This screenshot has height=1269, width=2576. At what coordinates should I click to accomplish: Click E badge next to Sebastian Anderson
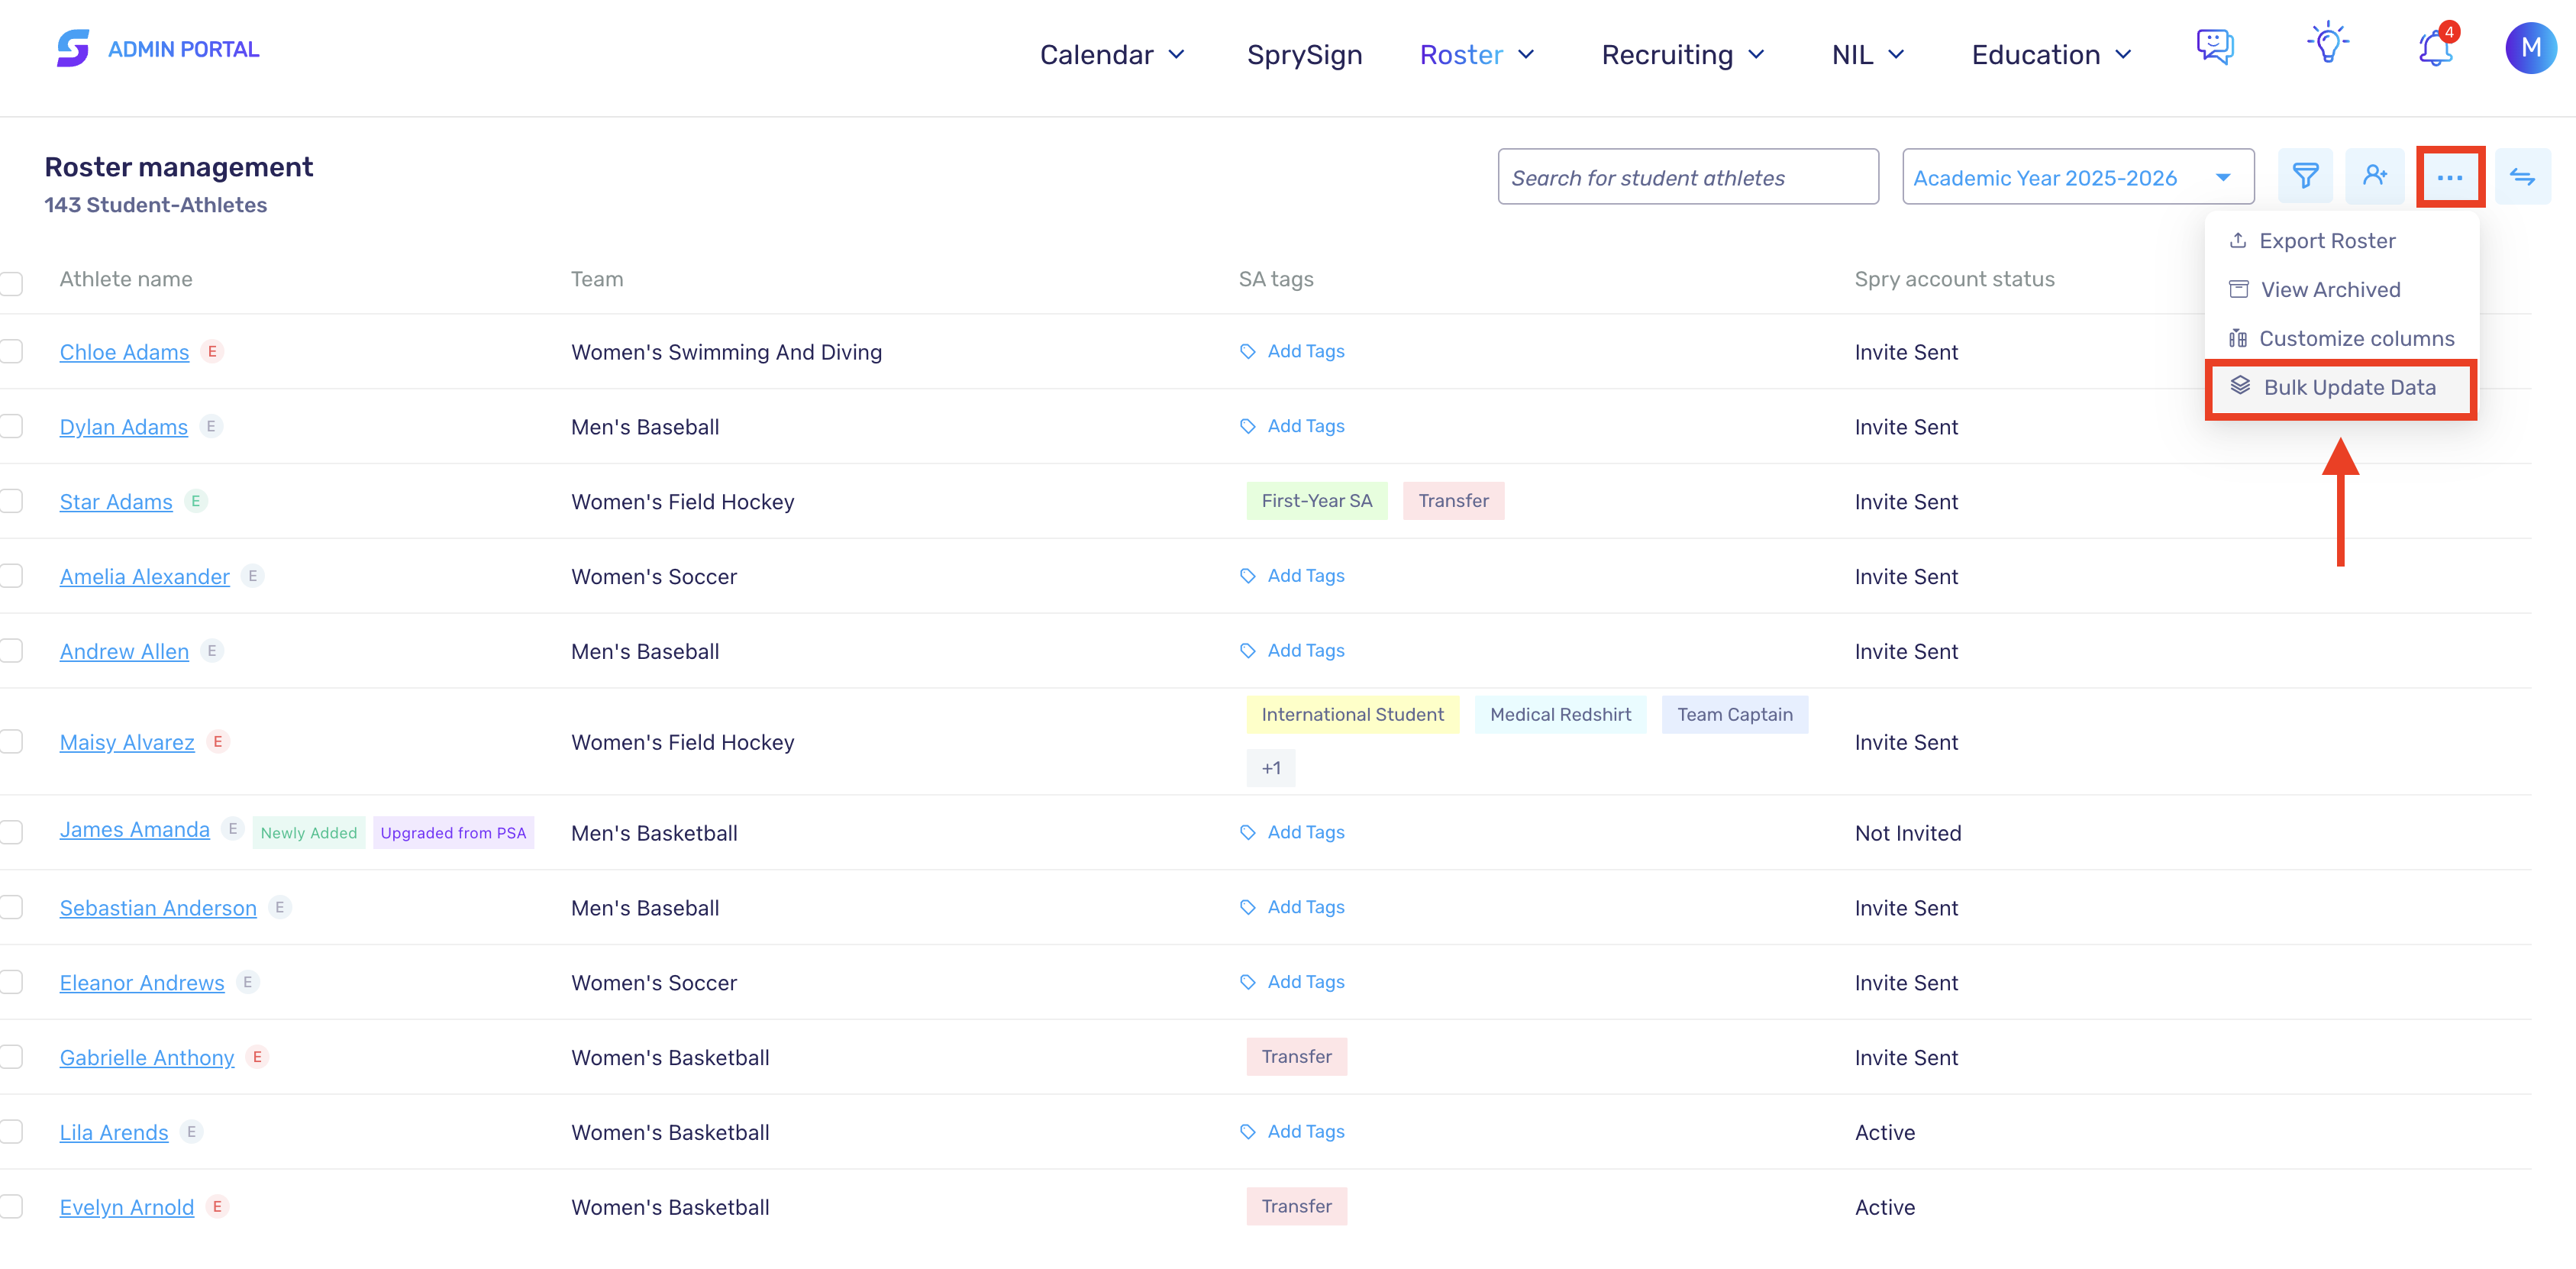point(280,908)
